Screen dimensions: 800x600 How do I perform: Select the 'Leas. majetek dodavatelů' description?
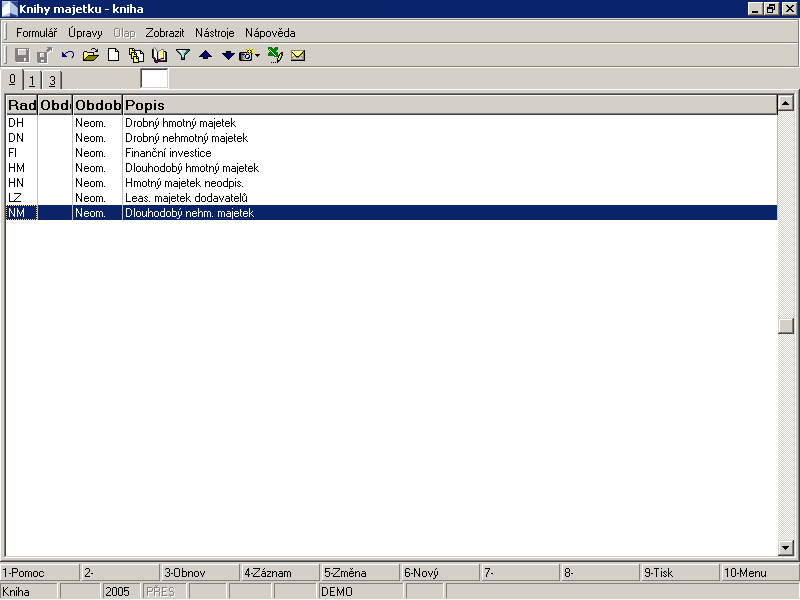(x=186, y=197)
